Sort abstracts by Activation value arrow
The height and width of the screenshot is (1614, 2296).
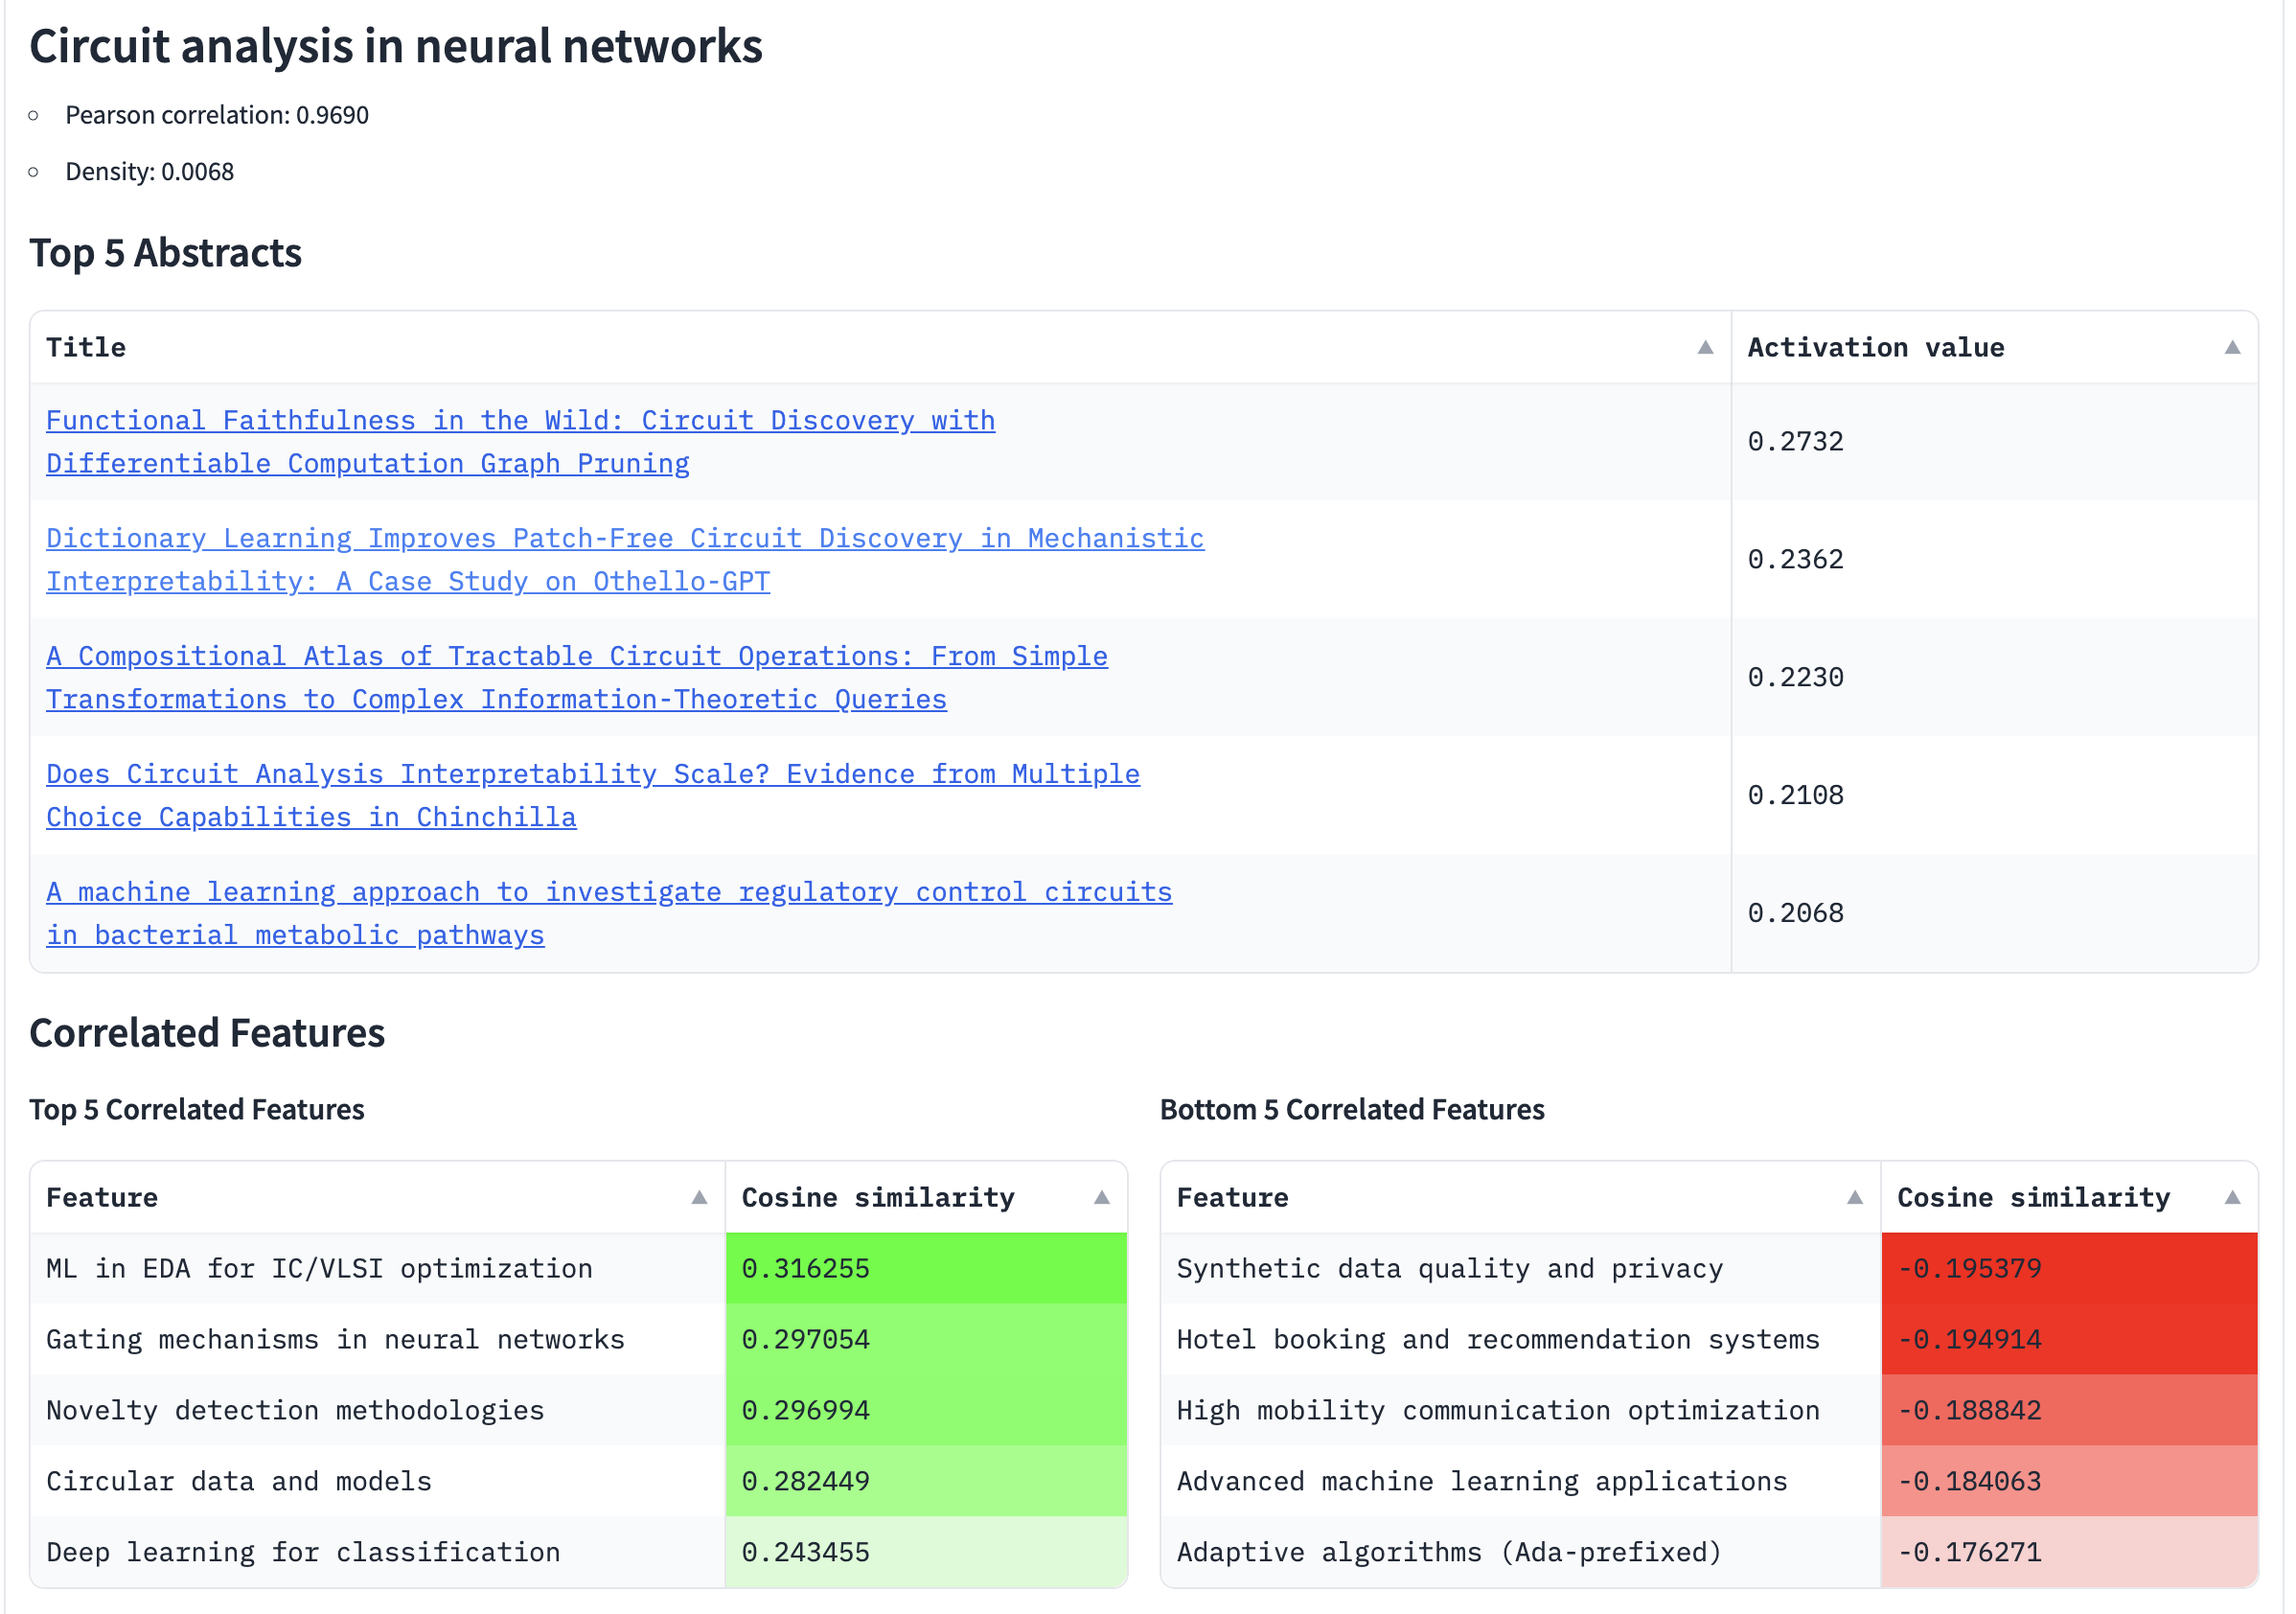point(2232,348)
